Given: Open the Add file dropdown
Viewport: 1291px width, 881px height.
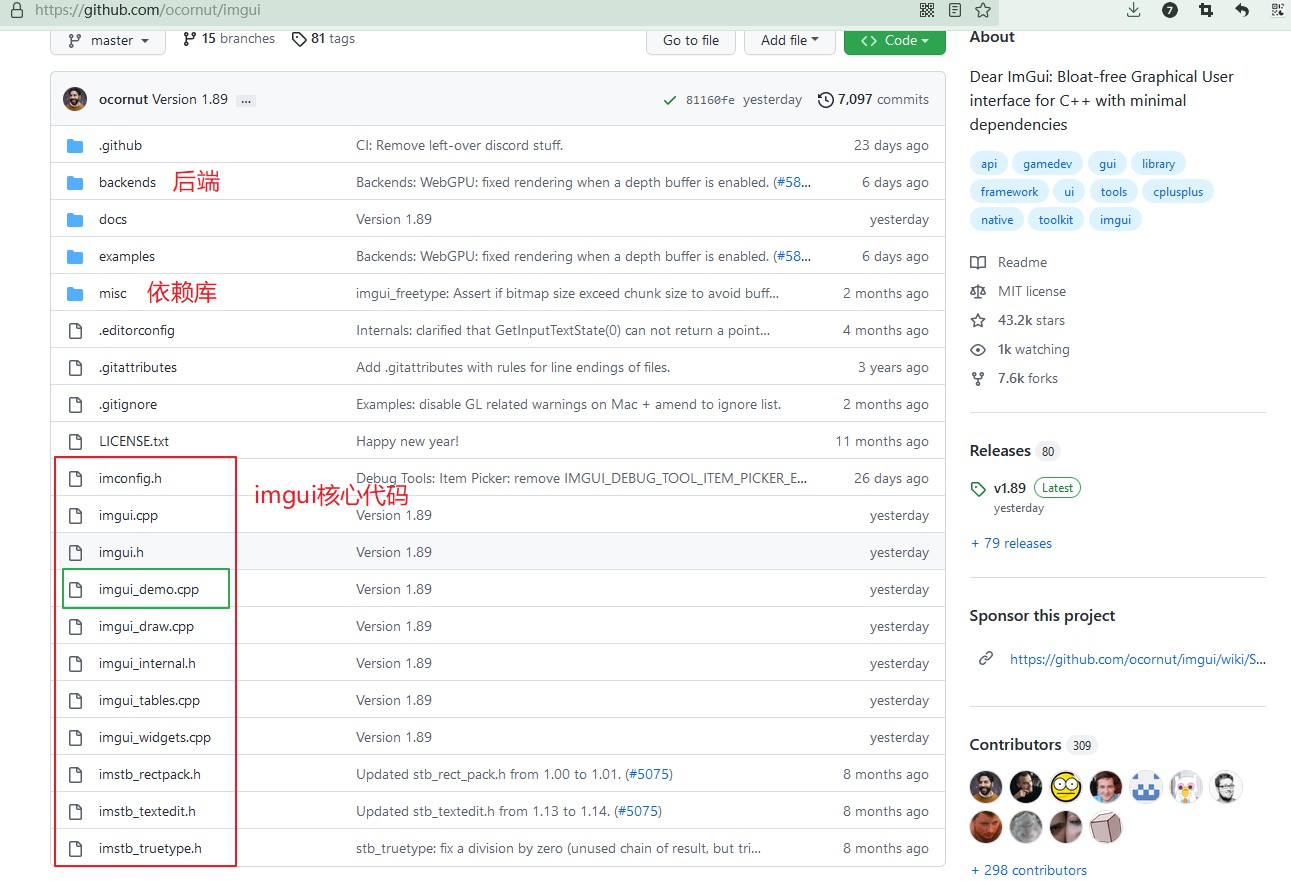Looking at the screenshot, I should coord(790,40).
